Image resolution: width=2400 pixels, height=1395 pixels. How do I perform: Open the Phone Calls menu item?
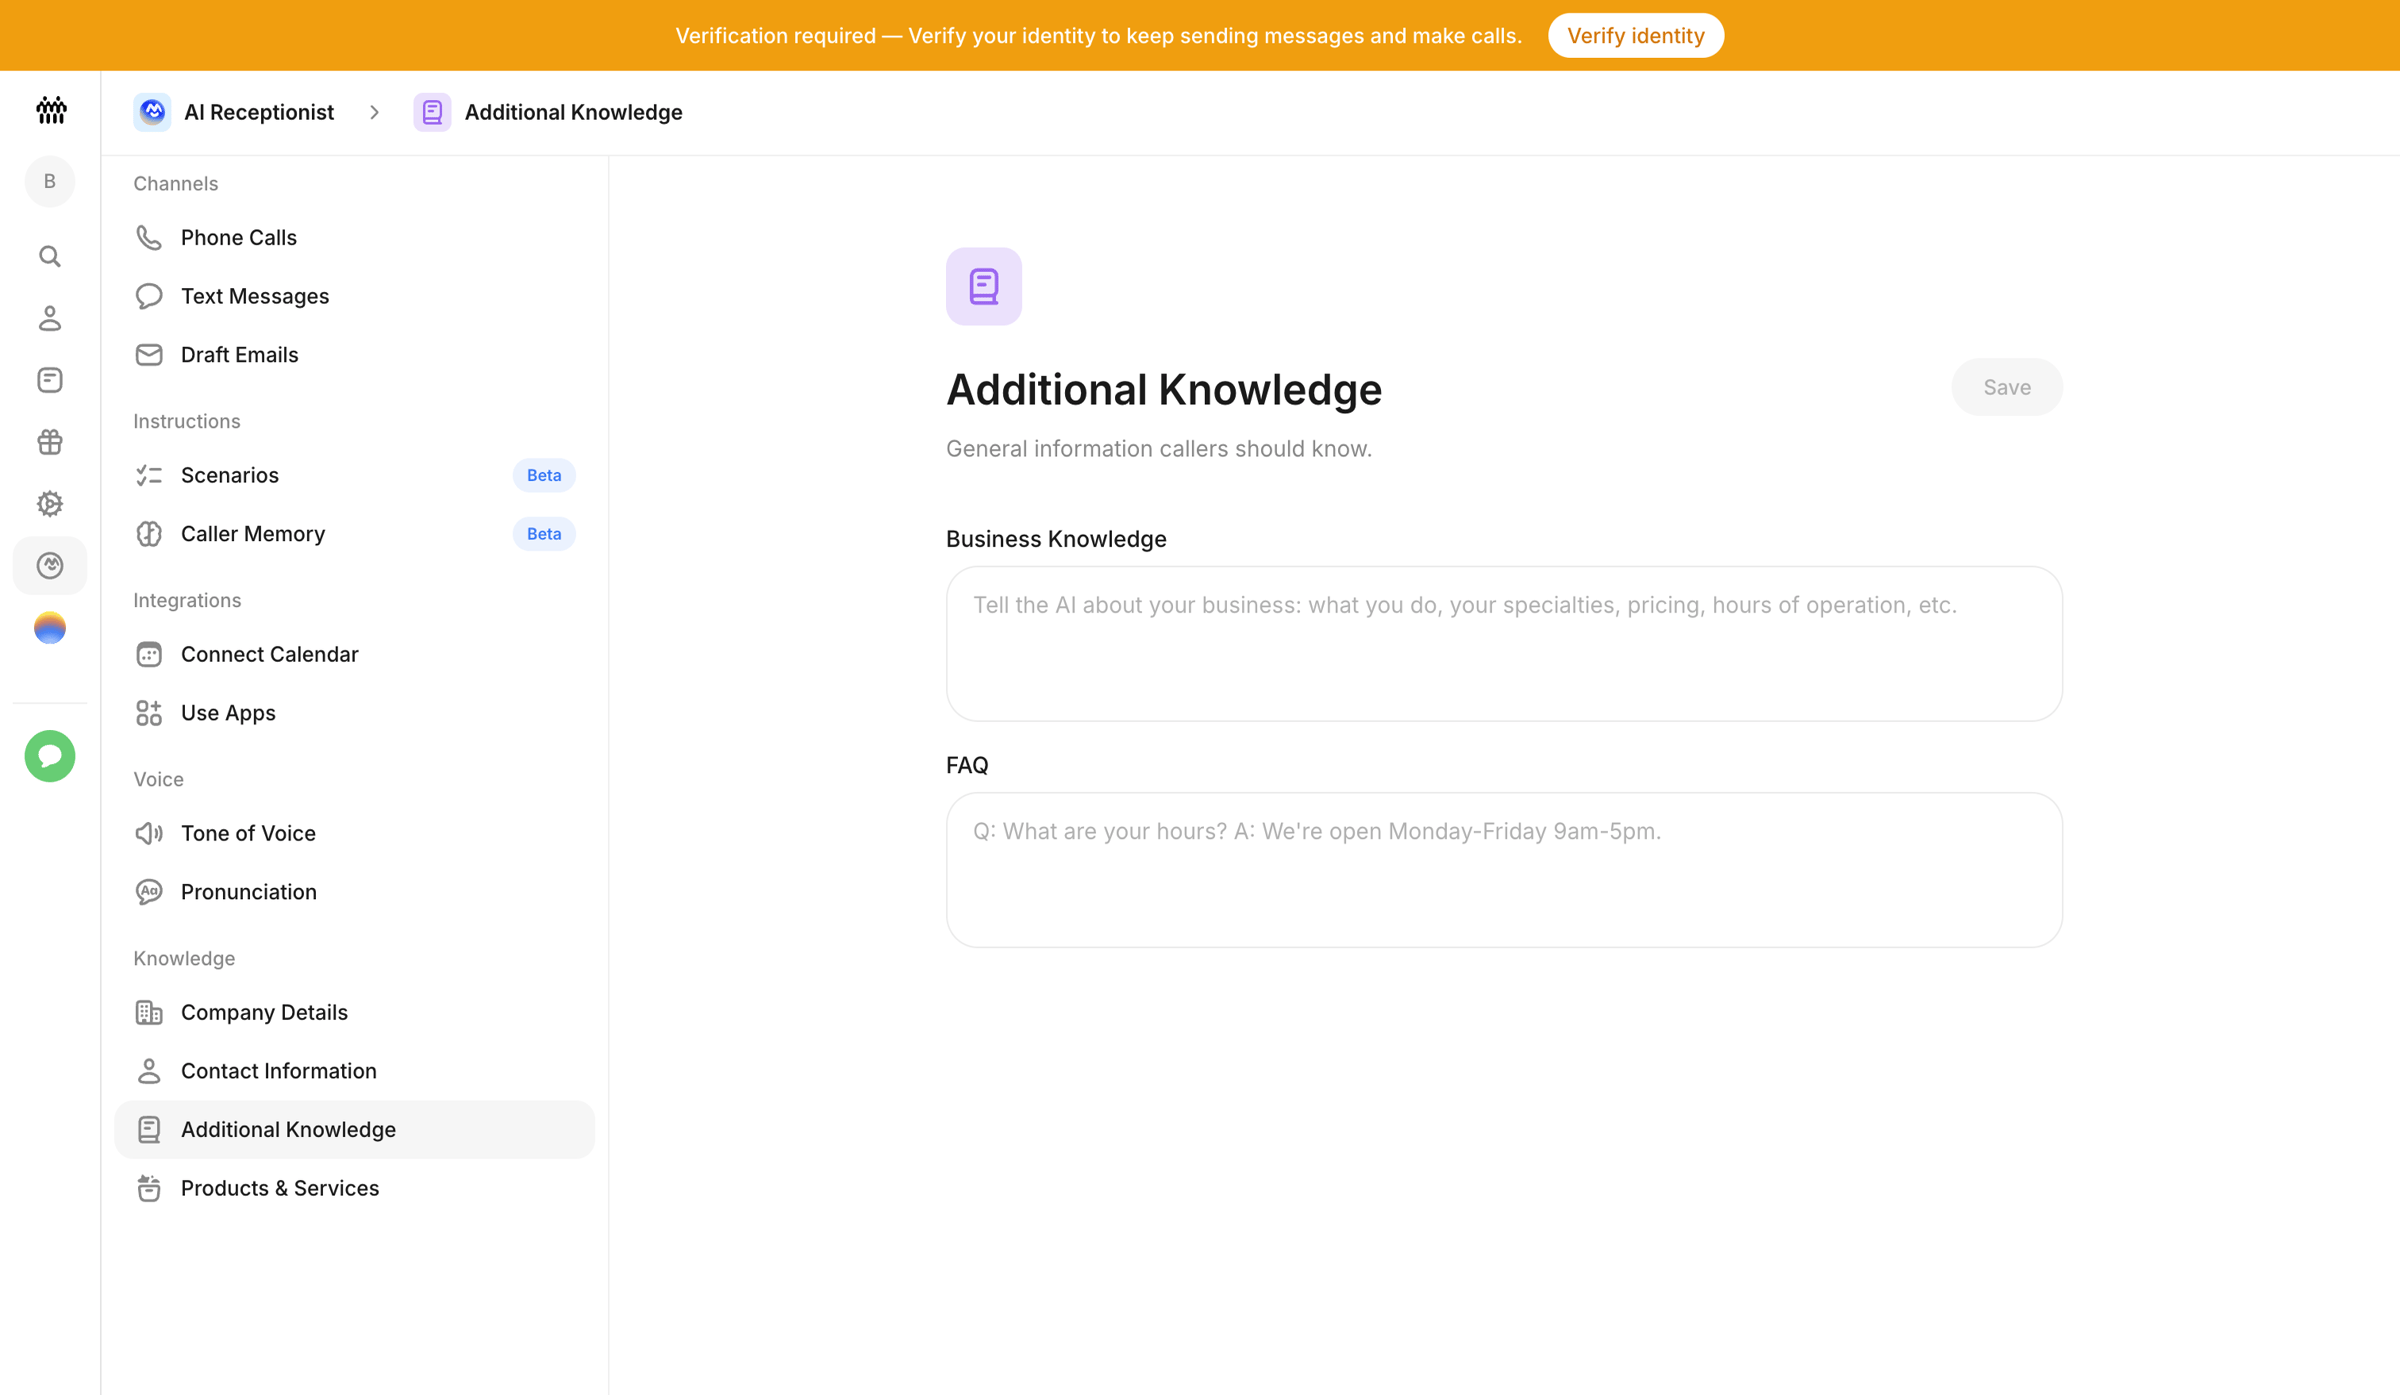coord(354,237)
